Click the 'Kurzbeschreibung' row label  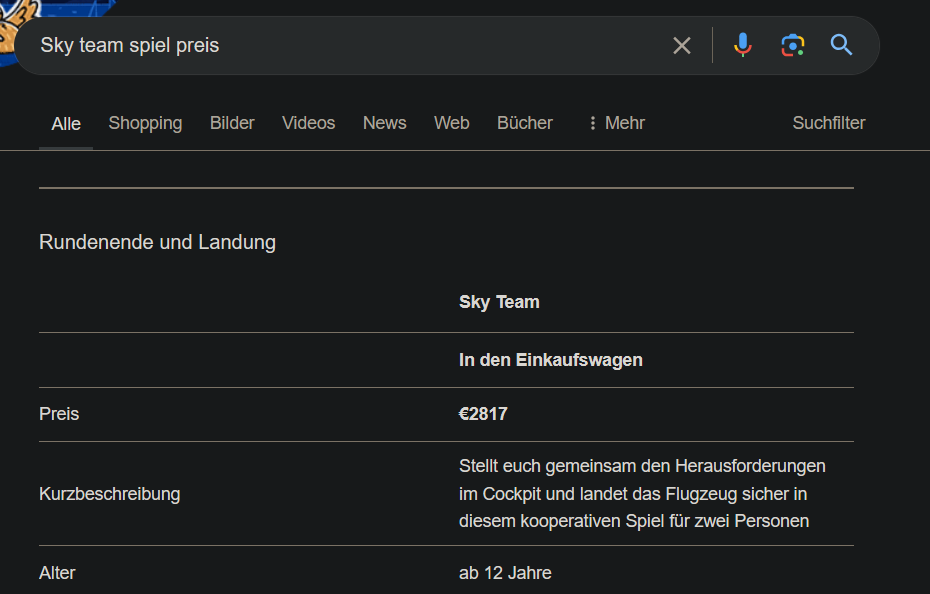[x=109, y=494]
